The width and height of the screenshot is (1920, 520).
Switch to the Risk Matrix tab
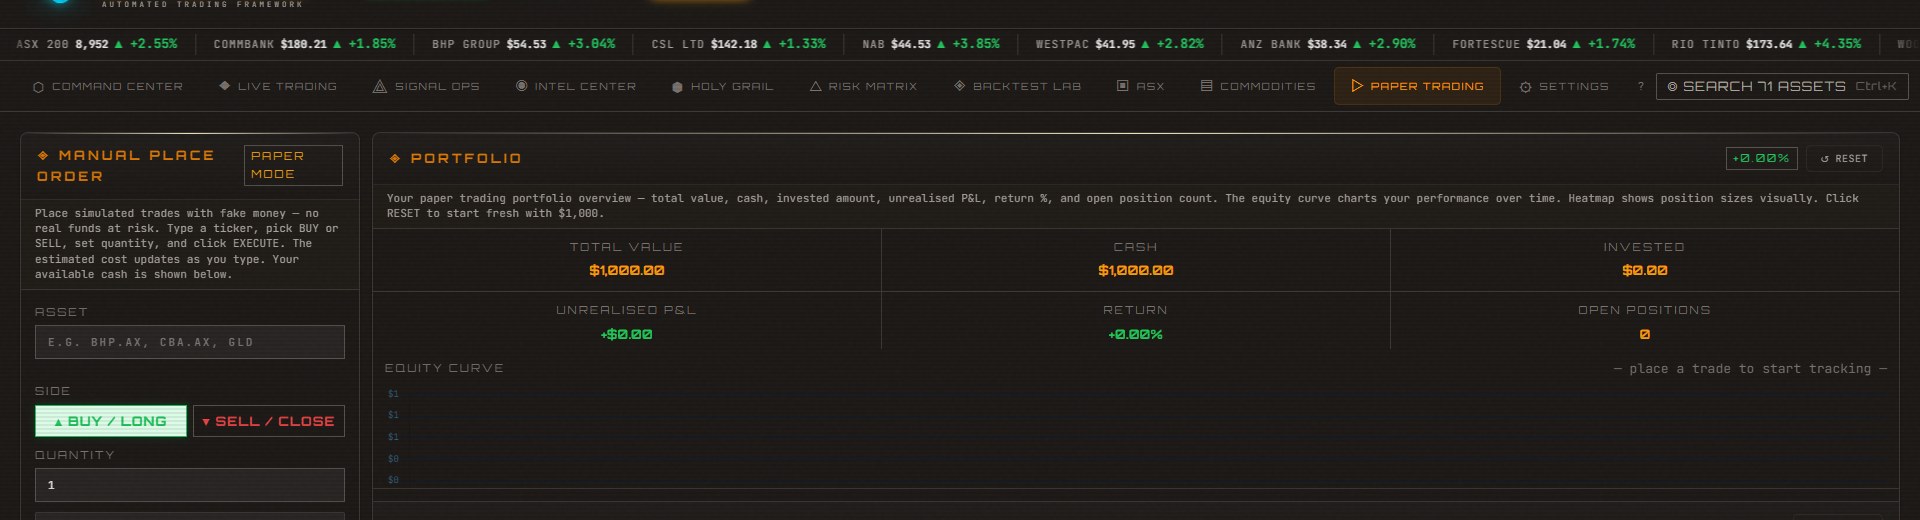[x=863, y=87]
